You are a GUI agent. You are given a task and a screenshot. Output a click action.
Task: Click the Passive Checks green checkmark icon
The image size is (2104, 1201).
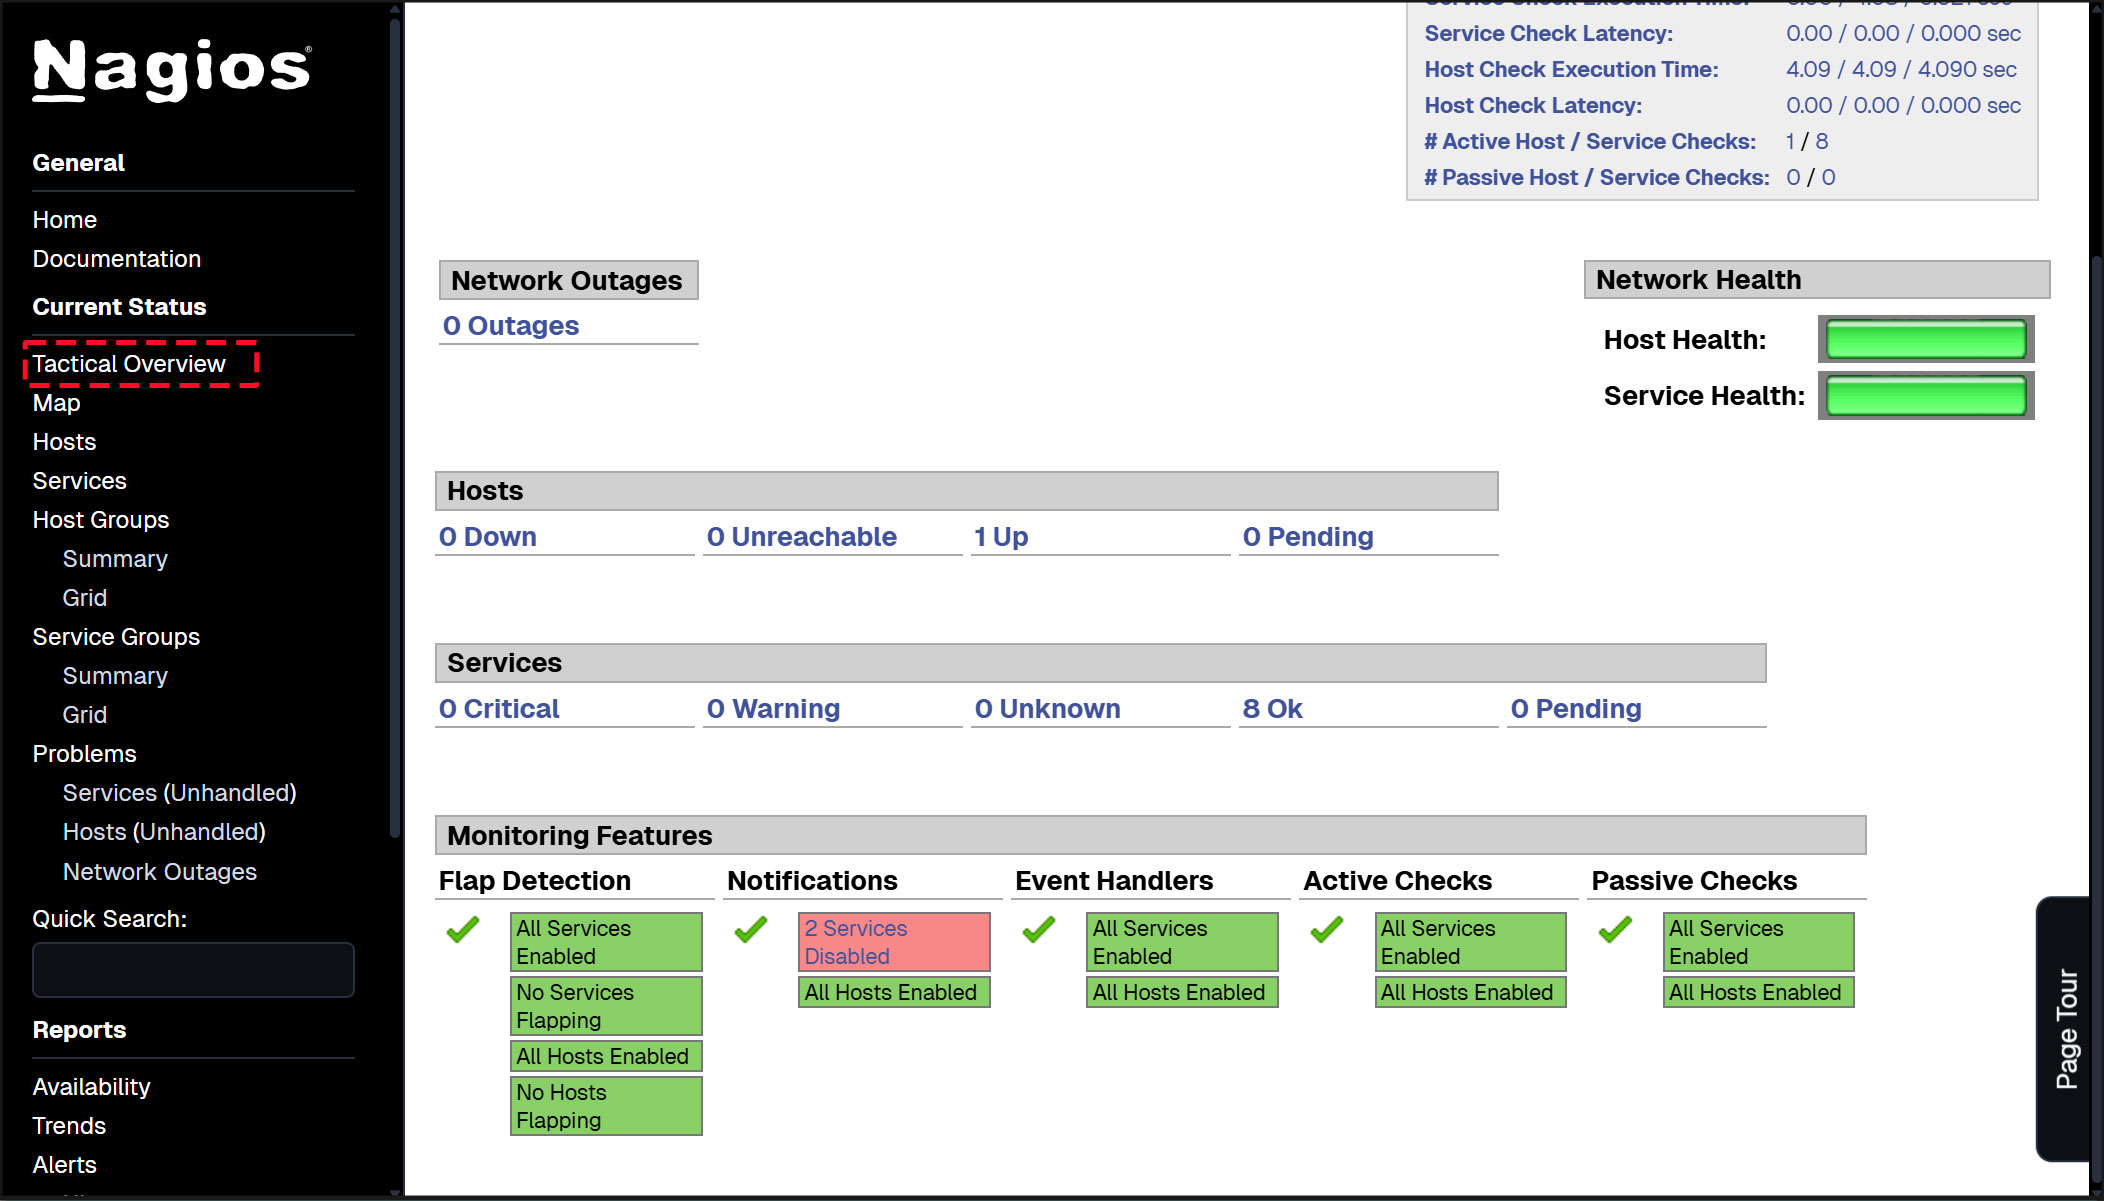coord(1615,930)
